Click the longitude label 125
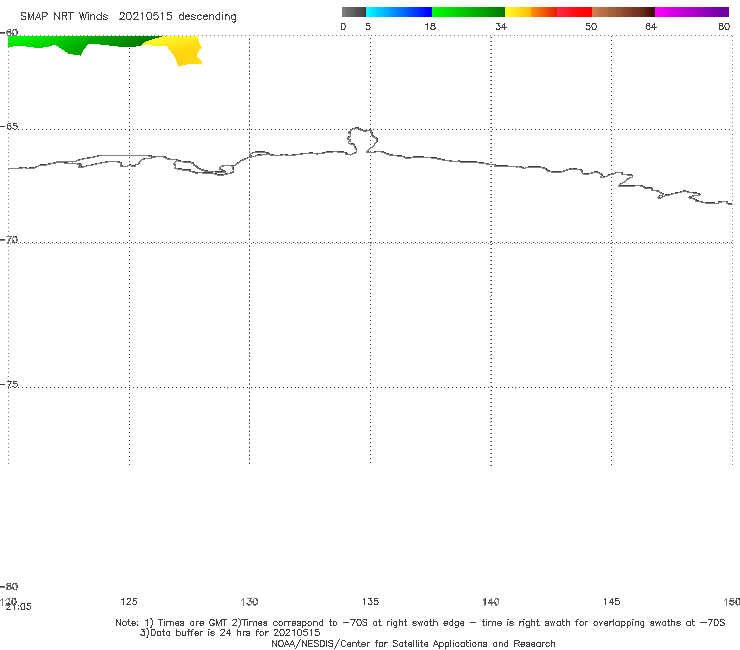Image resolution: width=740 pixels, height=650 pixels. (x=129, y=601)
